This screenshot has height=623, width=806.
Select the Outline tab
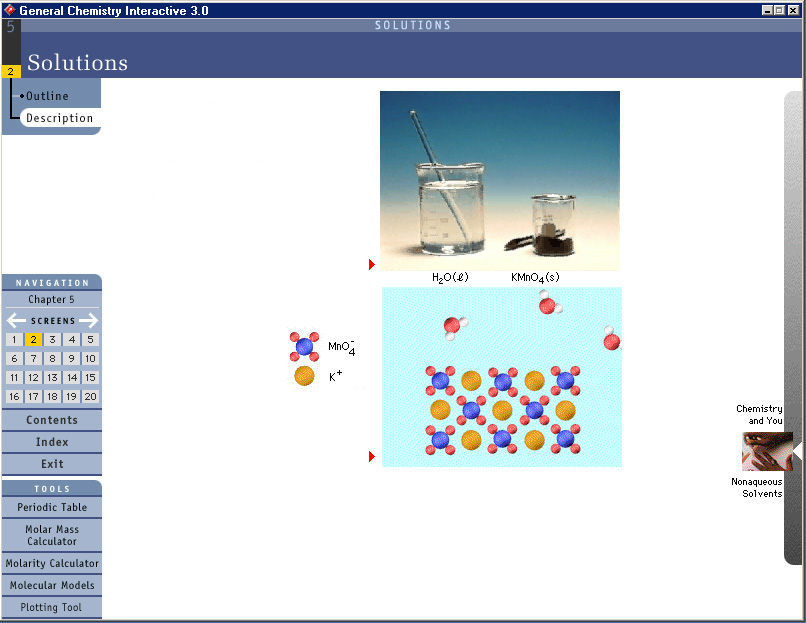pos(47,96)
